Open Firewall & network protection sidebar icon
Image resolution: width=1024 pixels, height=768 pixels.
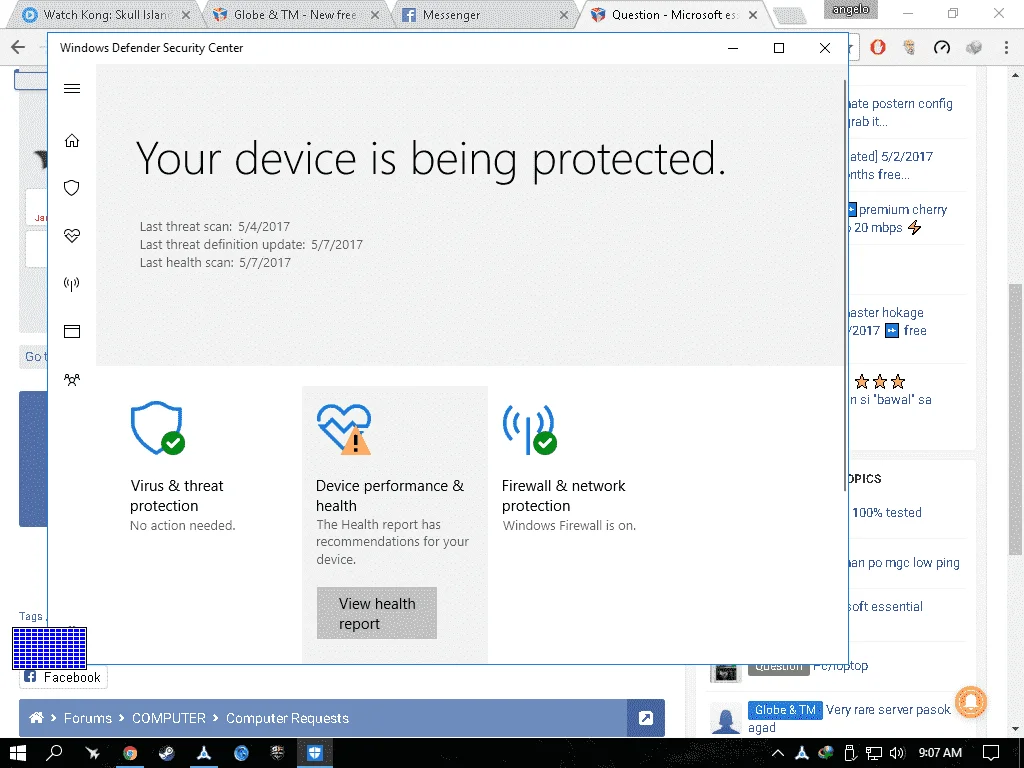[x=72, y=283]
